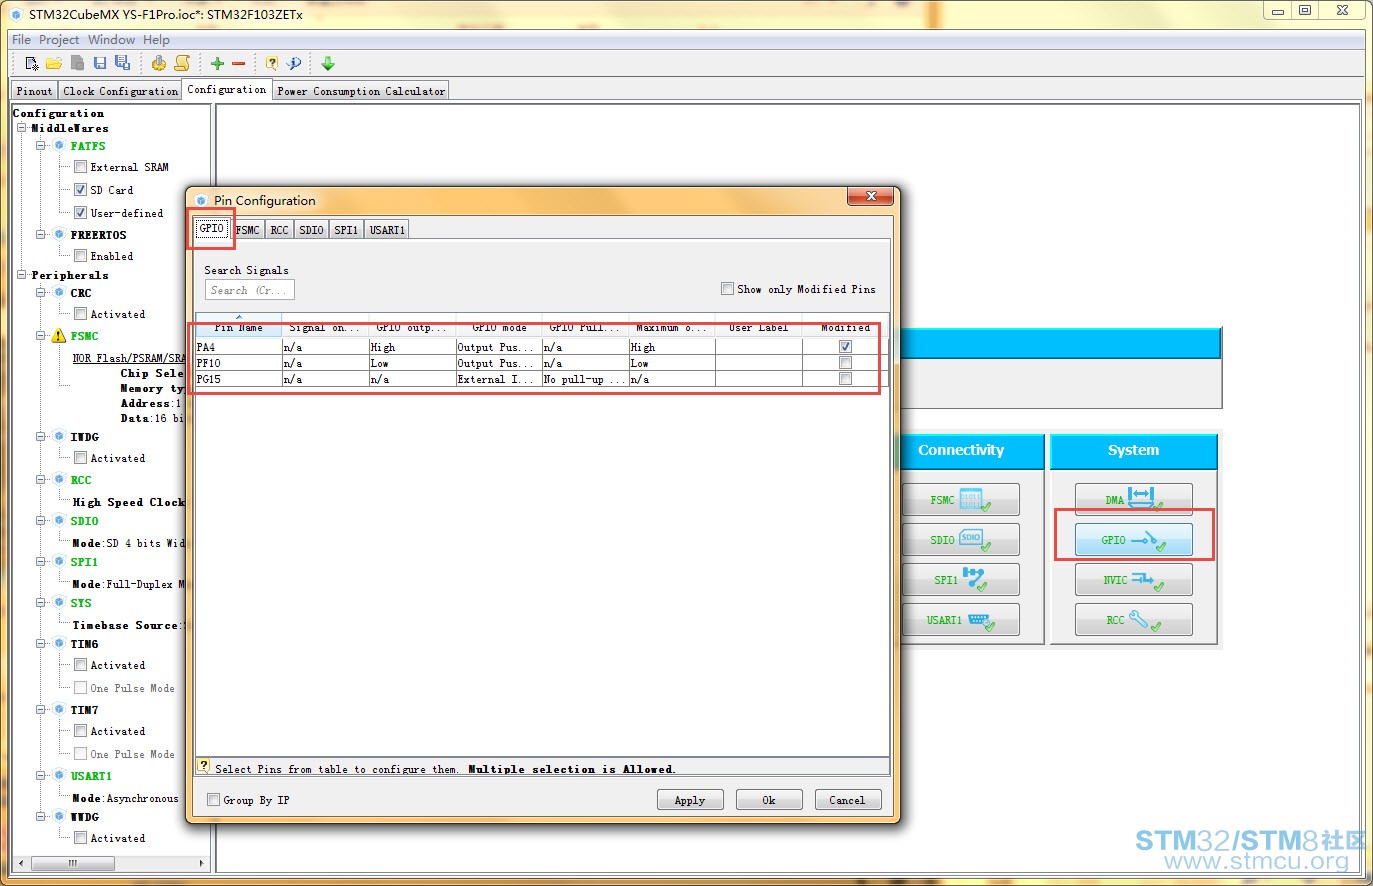Screen dimensions: 1373x886
Task: Confirm with the Ok button
Action: pyautogui.click(x=769, y=800)
